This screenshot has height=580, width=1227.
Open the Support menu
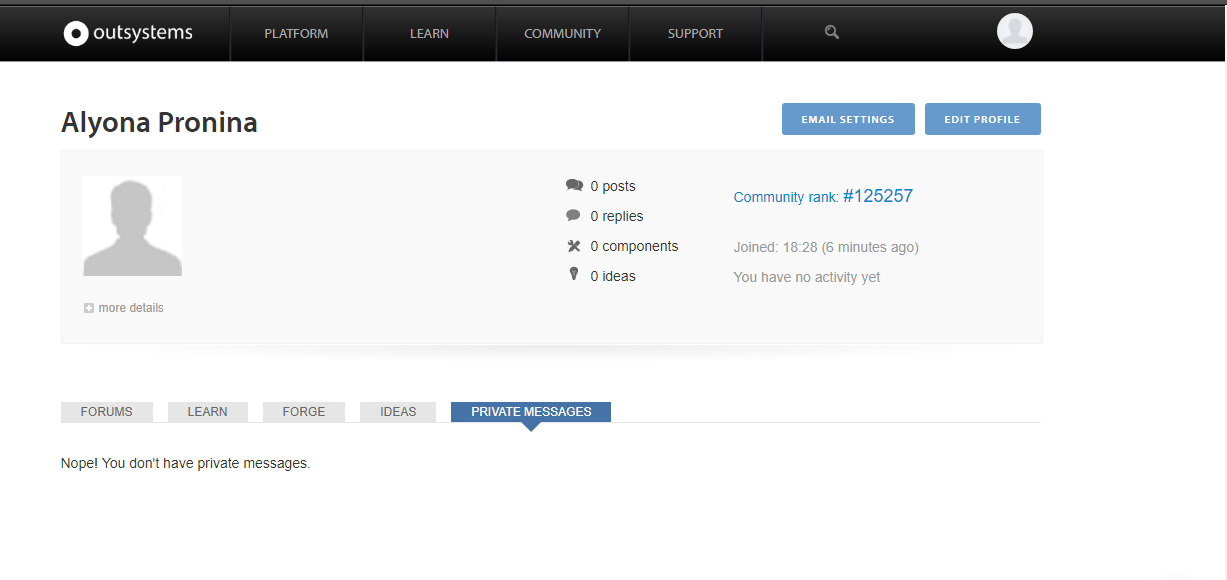tap(695, 33)
